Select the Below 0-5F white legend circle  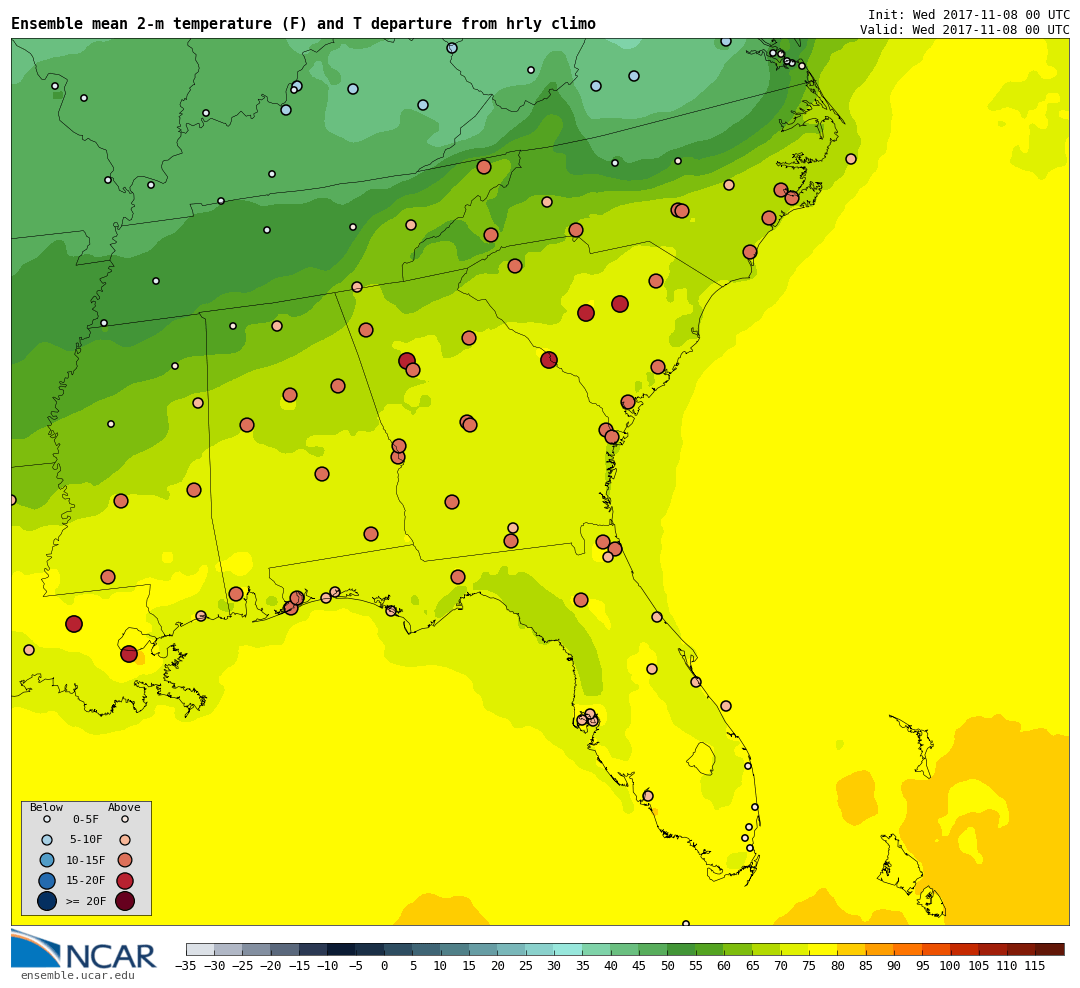coord(47,820)
